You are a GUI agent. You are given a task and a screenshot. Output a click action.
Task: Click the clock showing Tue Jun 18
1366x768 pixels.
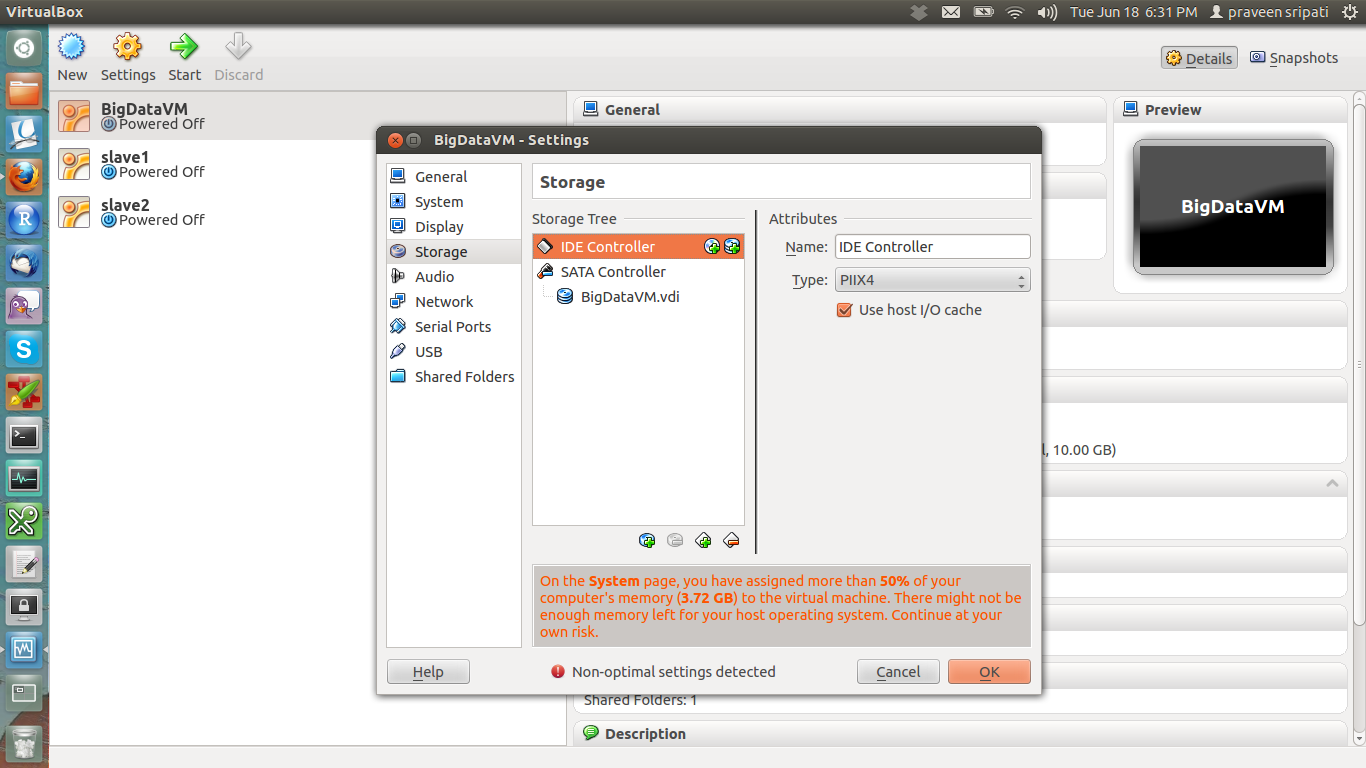click(x=1133, y=12)
